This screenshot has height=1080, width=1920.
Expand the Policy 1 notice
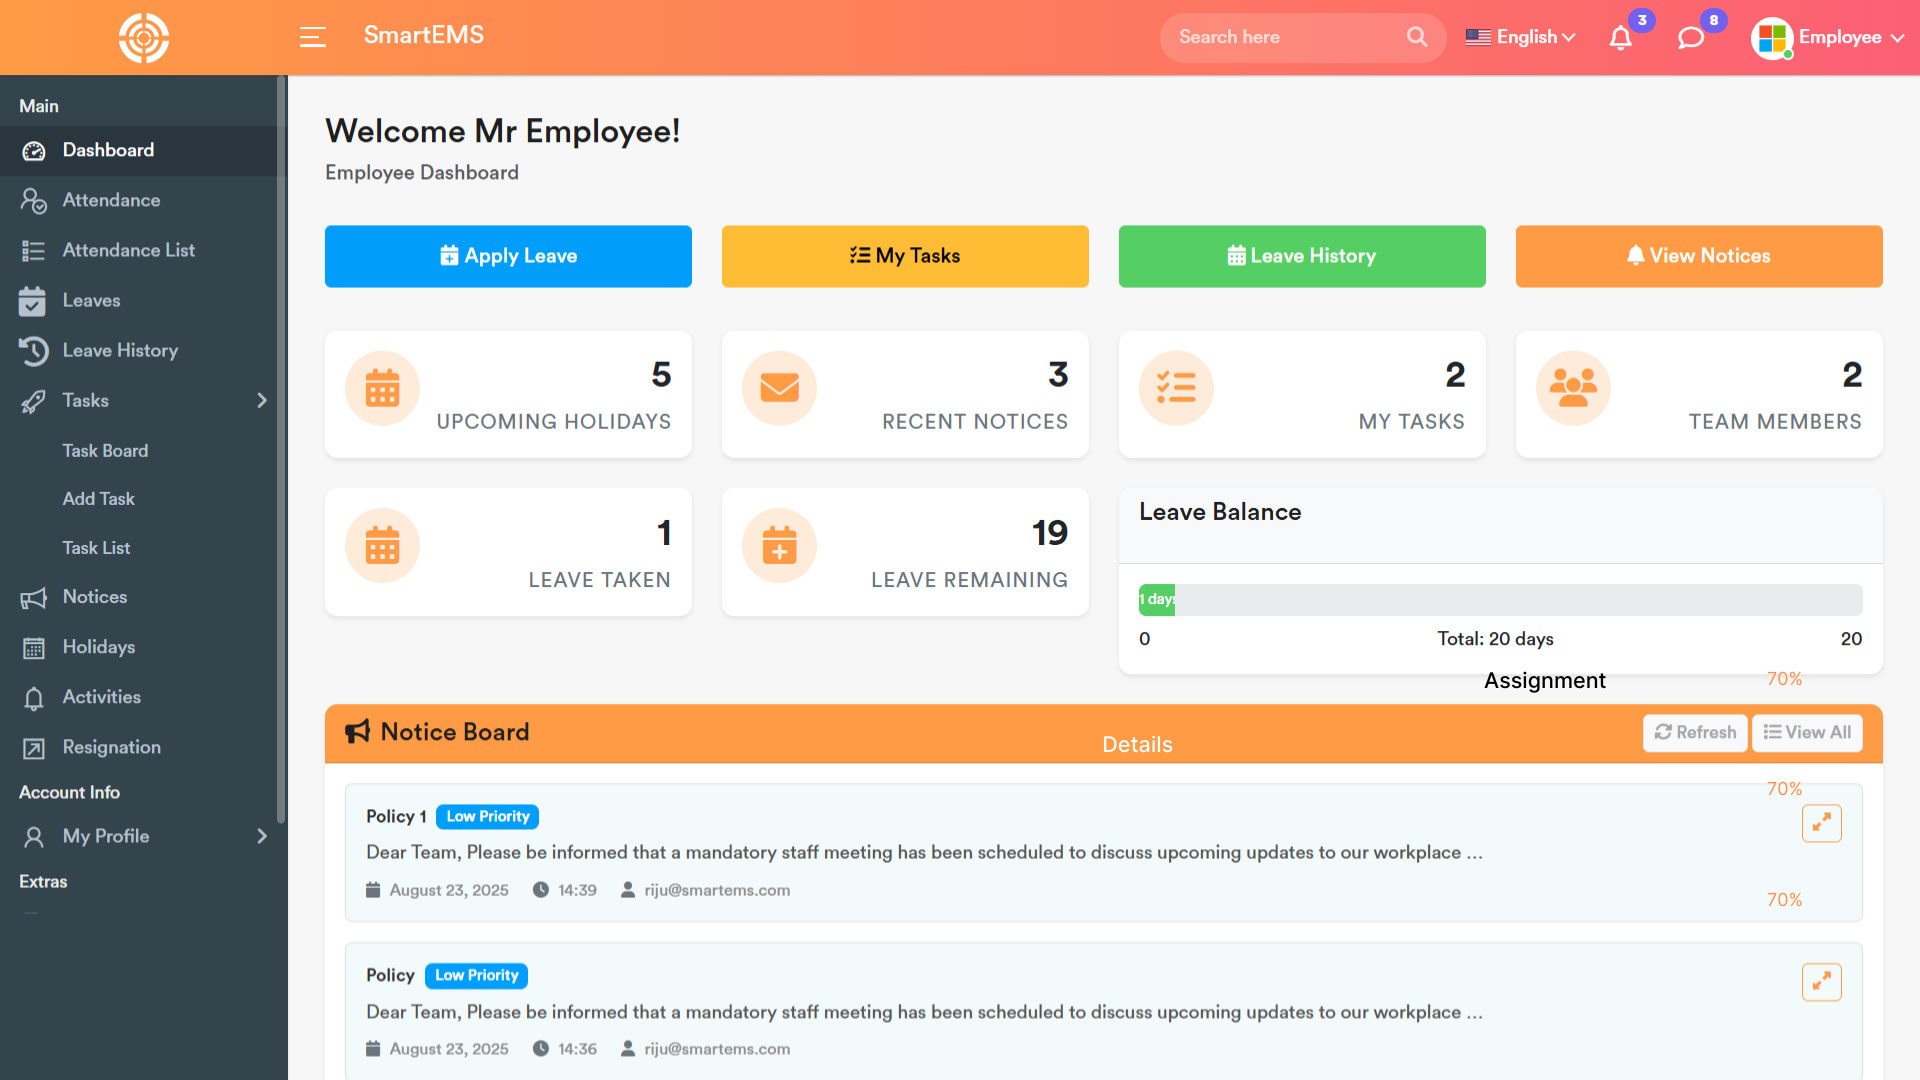click(1821, 823)
